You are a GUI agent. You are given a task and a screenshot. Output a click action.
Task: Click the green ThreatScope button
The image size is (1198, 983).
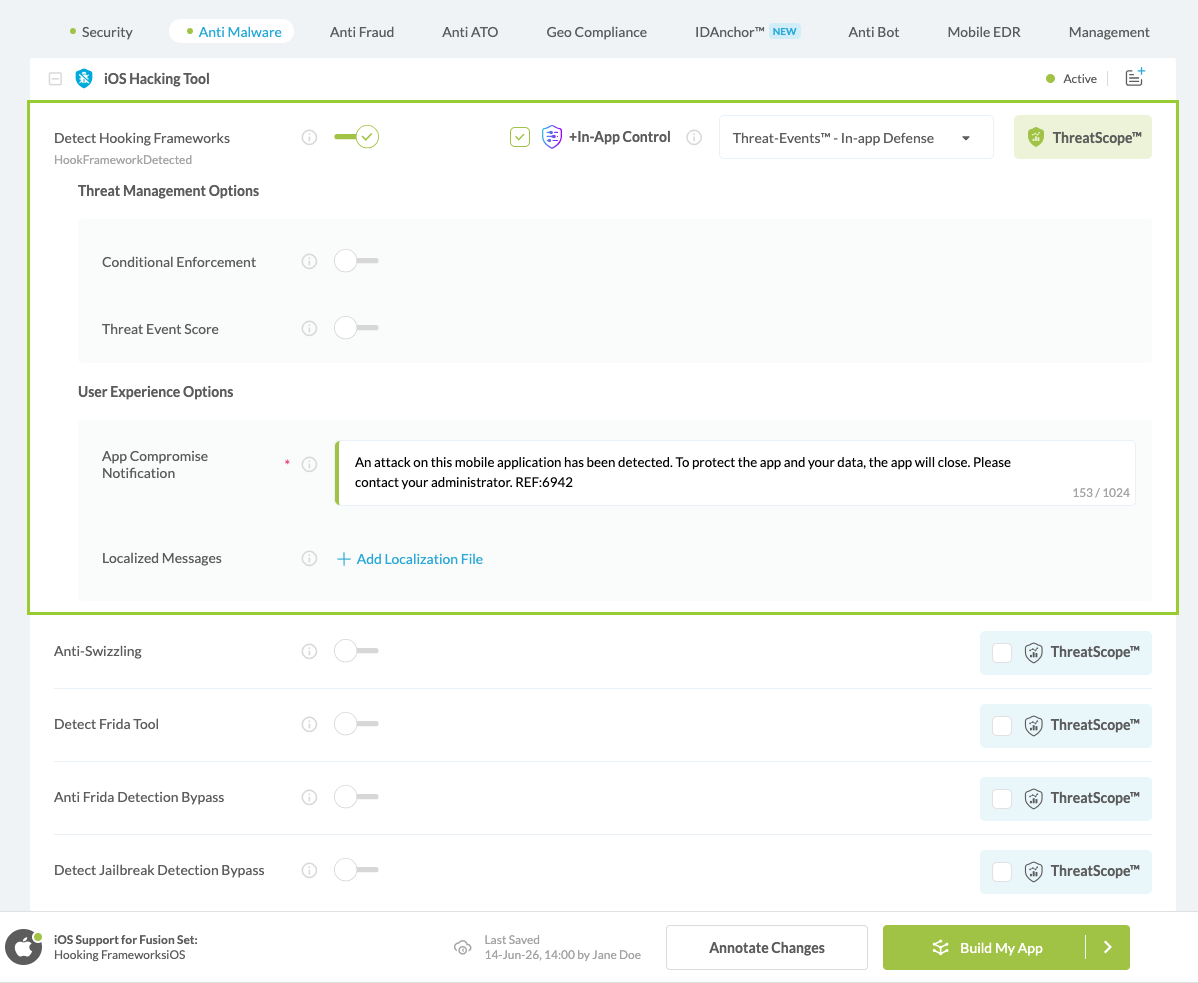1083,137
